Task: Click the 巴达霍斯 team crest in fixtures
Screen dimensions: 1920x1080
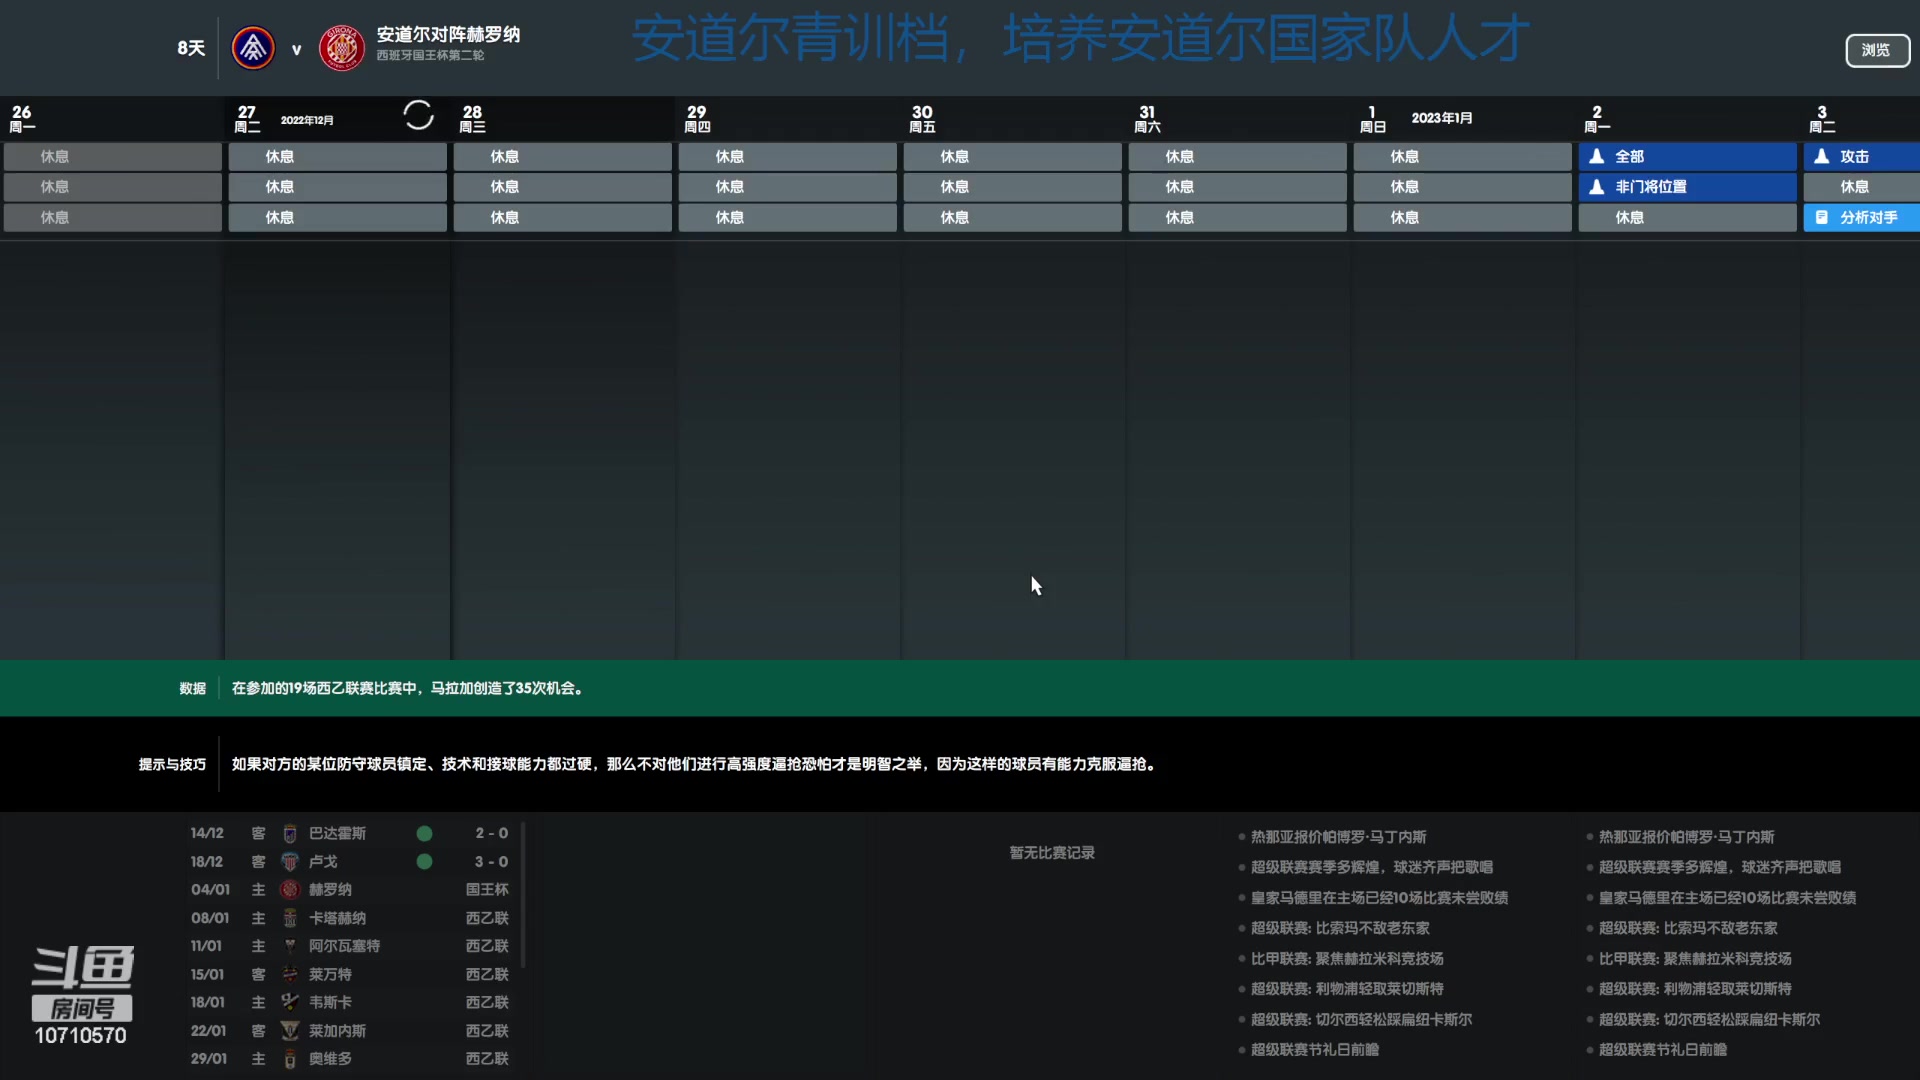Action: (290, 834)
